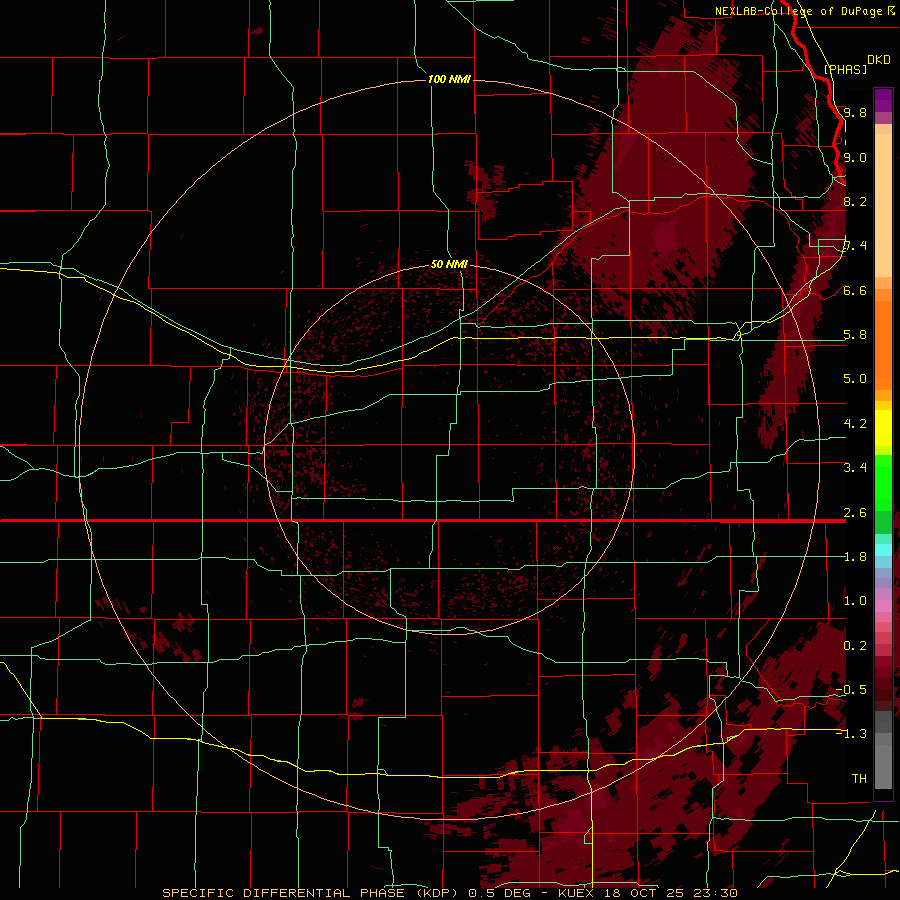The height and width of the screenshot is (900, 900).
Task: Click the 0.2 scale value
Action: [855, 646]
